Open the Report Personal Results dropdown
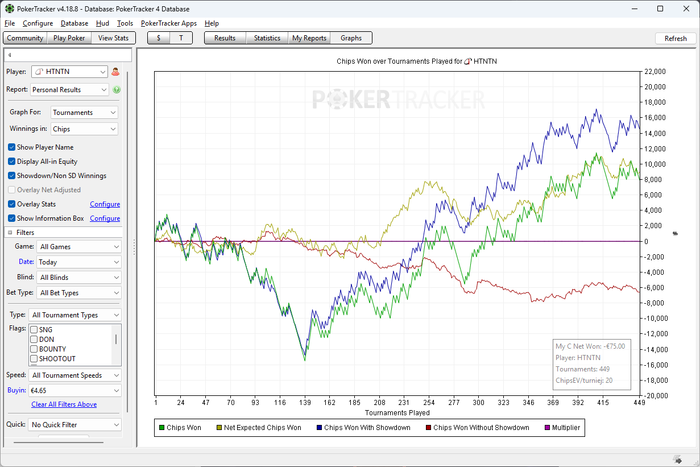 pyautogui.click(x=69, y=90)
